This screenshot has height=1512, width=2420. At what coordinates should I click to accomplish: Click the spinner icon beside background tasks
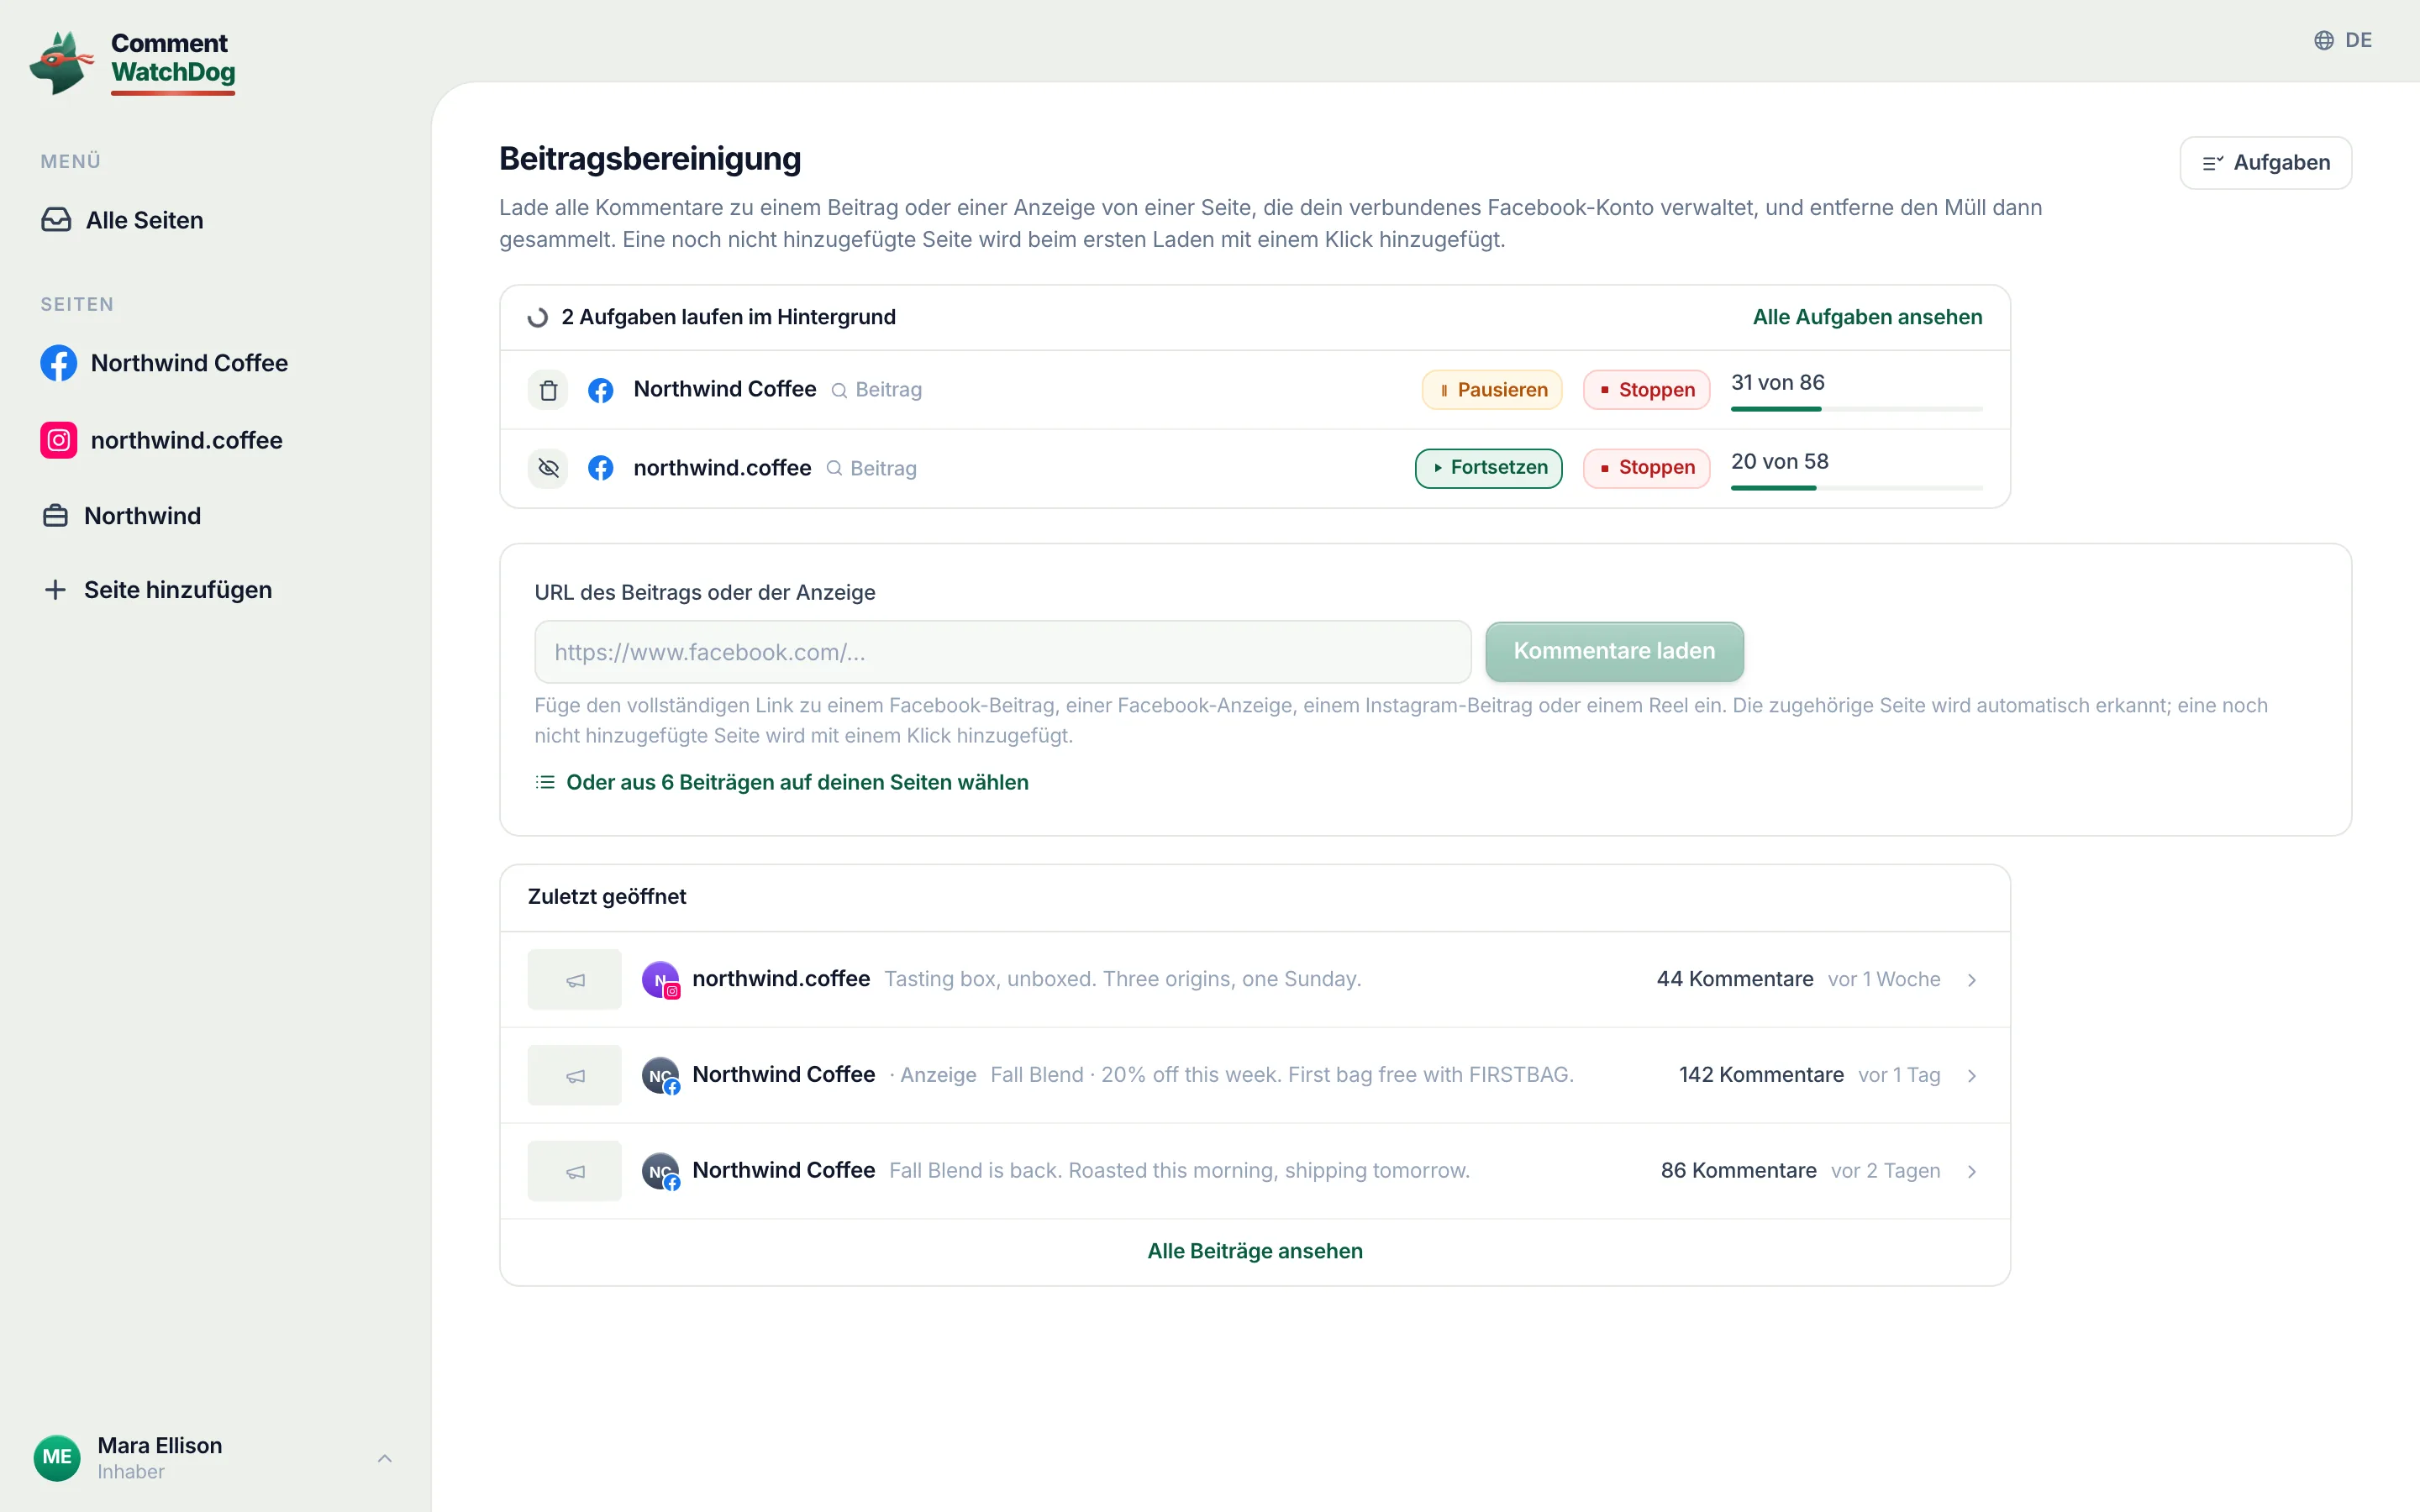coord(538,318)
